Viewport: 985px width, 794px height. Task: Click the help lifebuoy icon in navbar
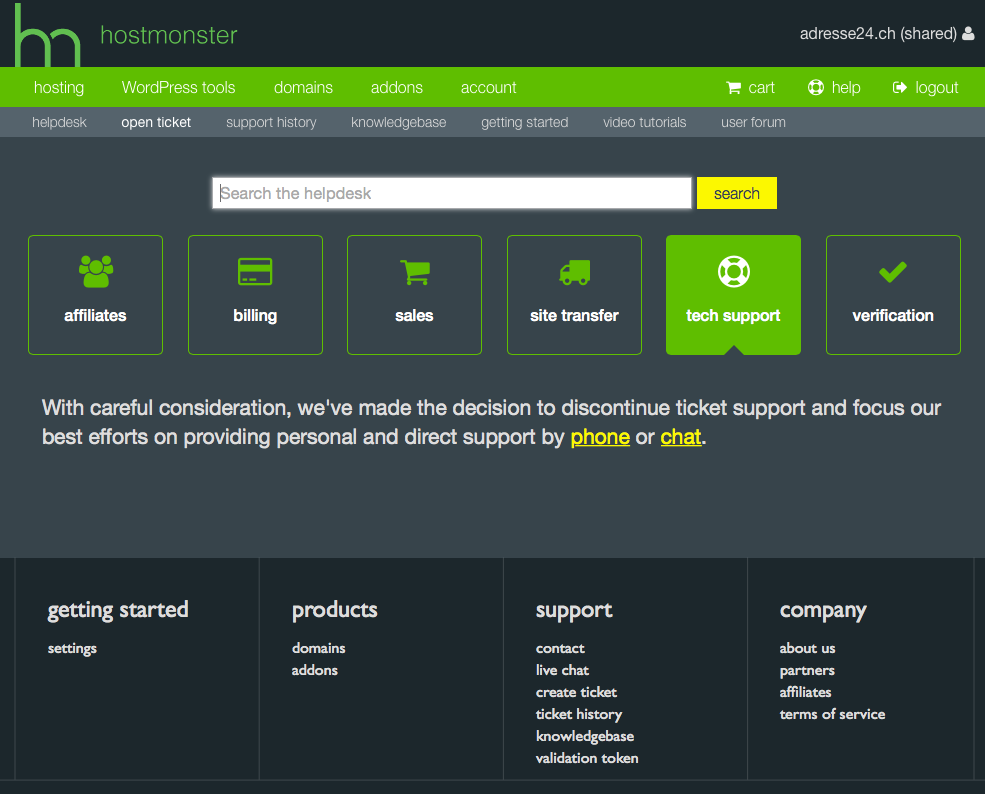[x=815, y=87]
